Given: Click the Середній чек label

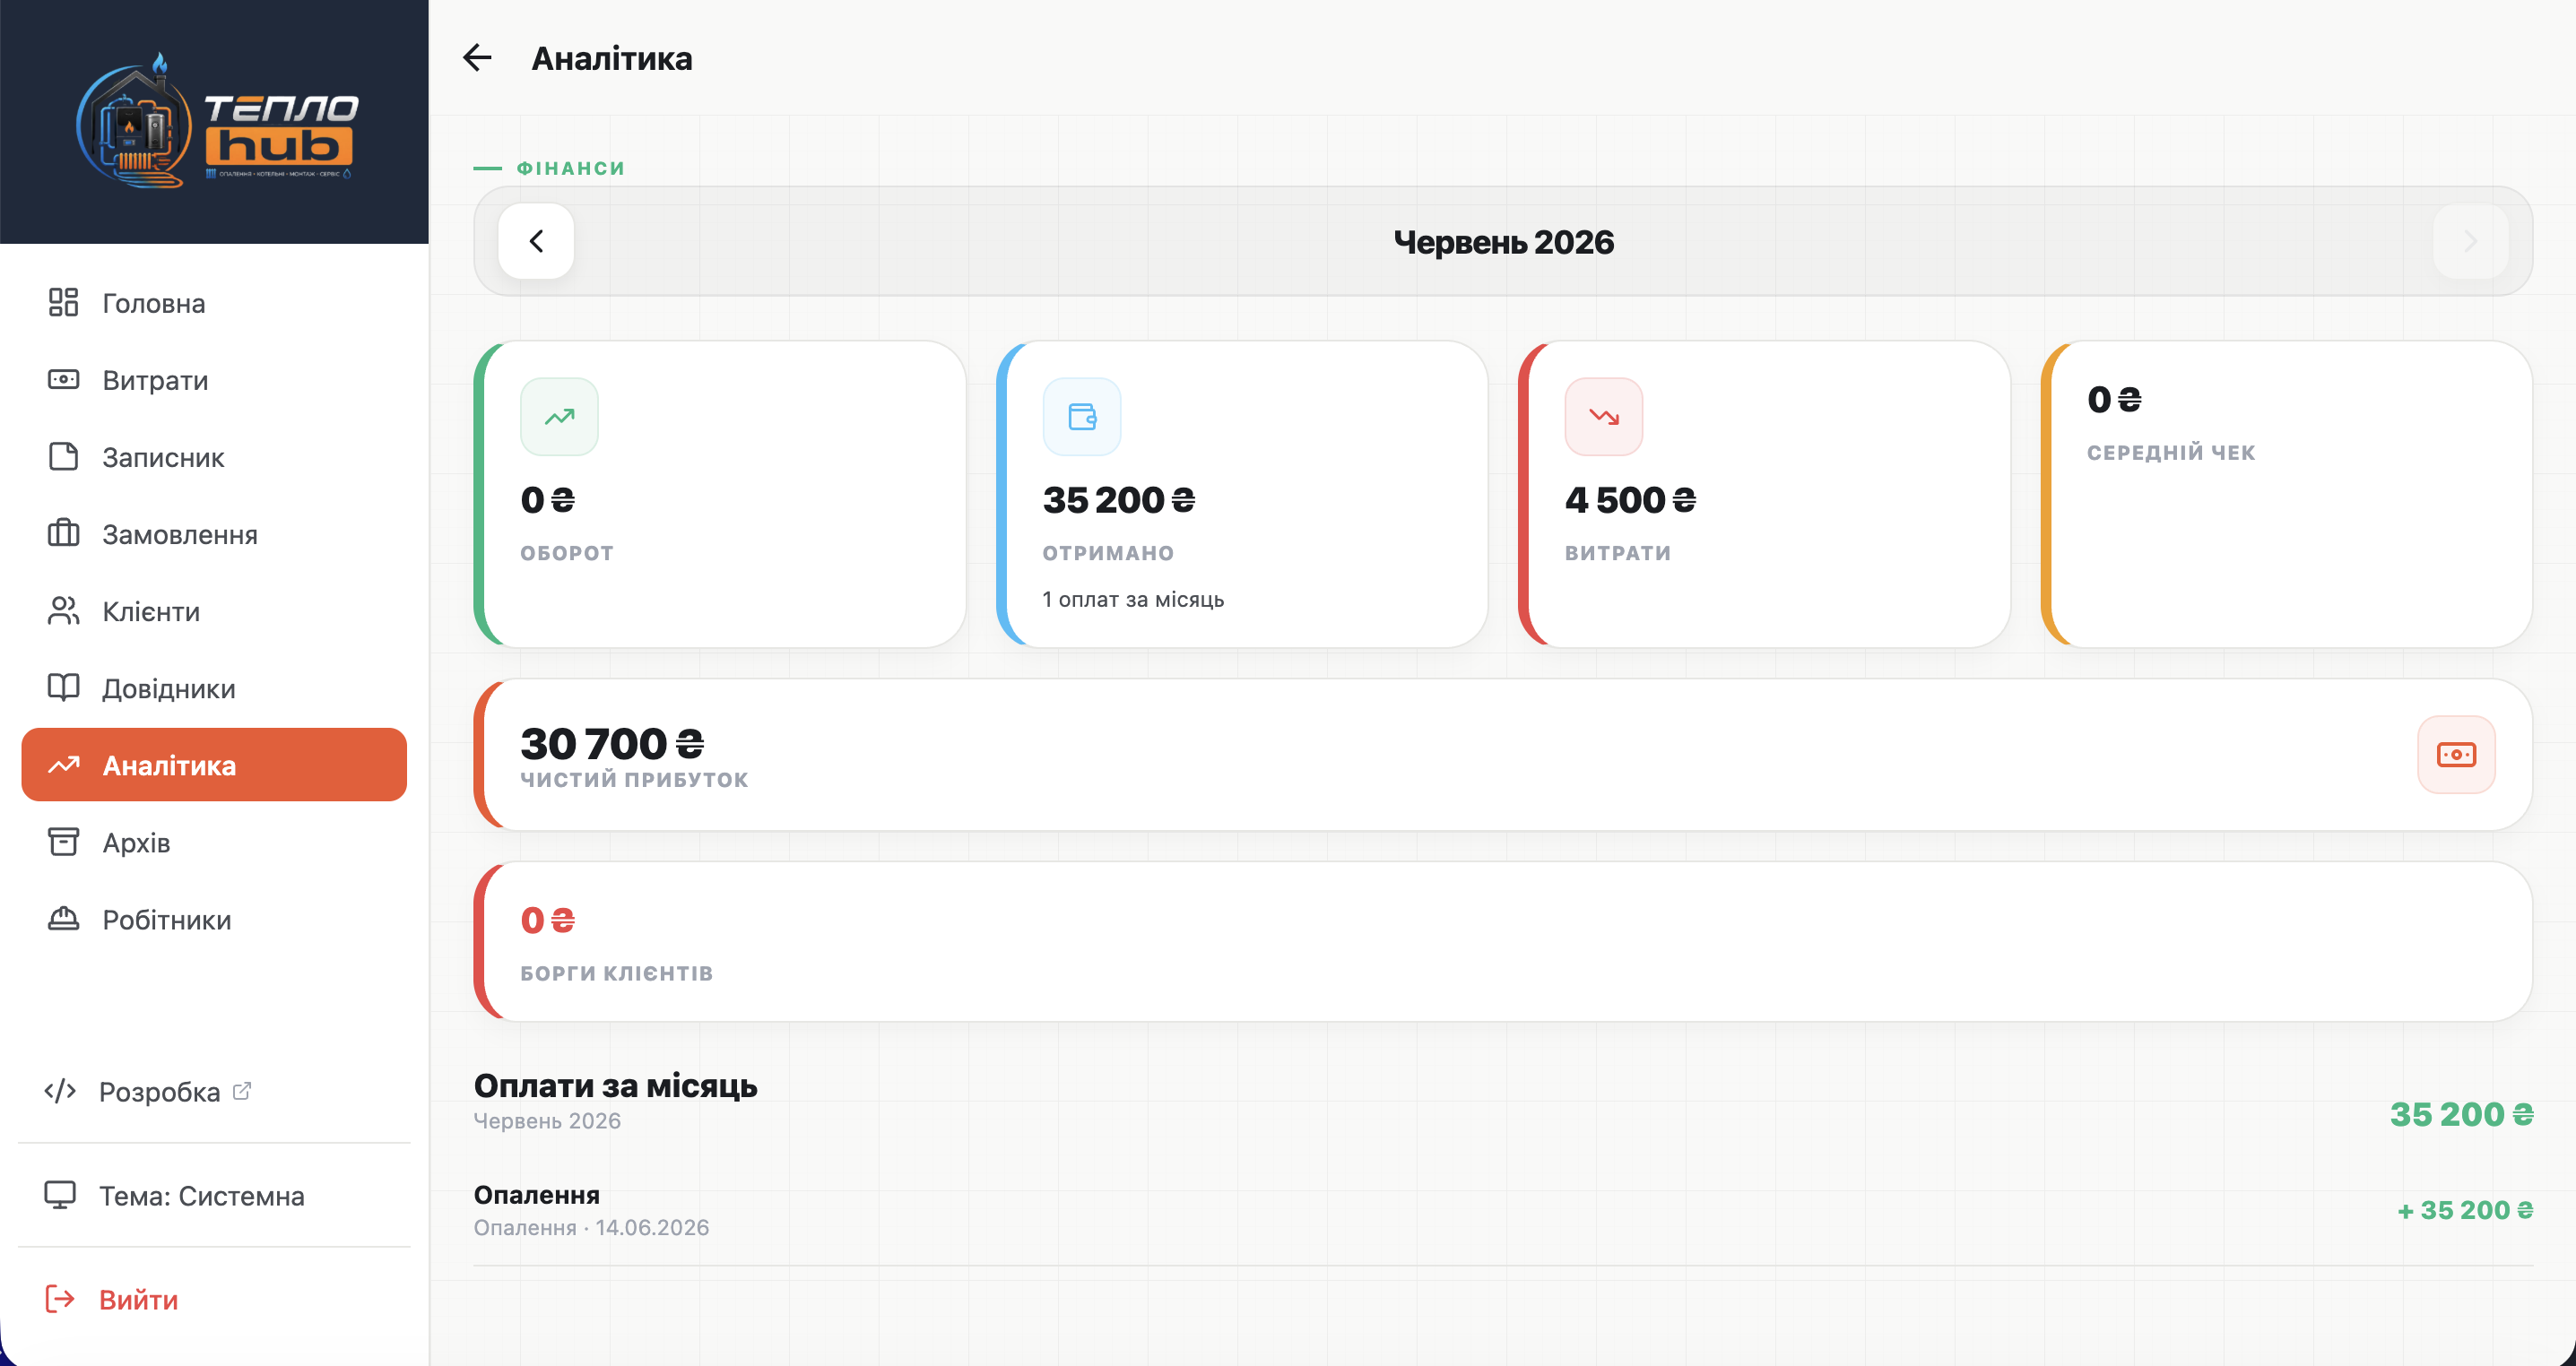Looking at the screenshot, I should [x=2171, y=452].
